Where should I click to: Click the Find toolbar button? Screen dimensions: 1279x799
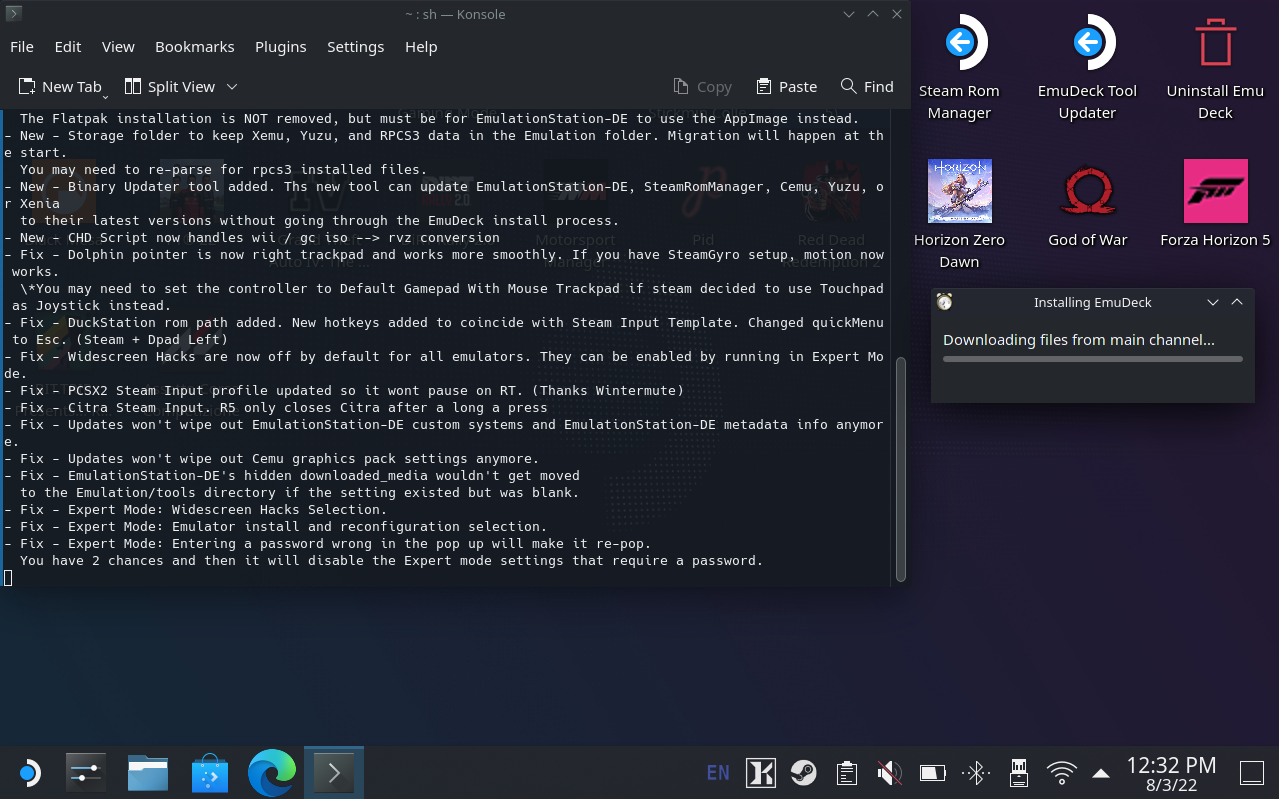pyautogui.click(x=867, y=87)
